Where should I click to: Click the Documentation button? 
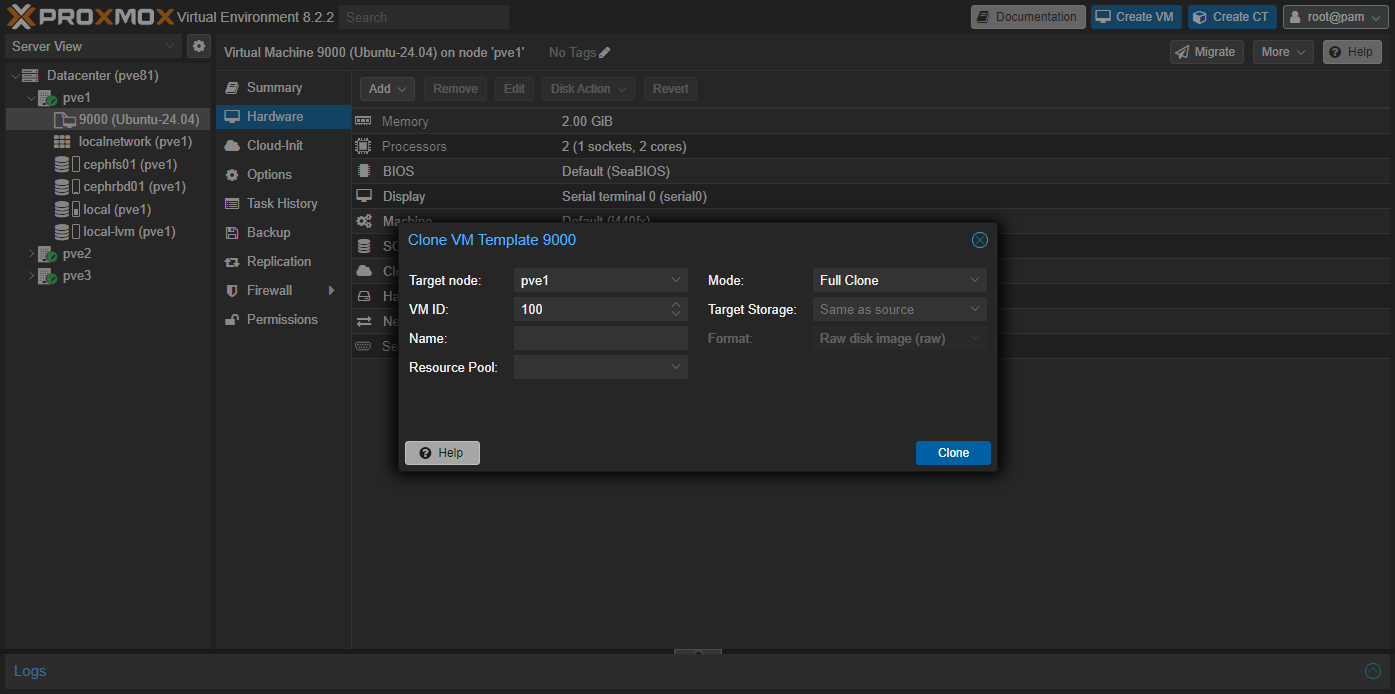coord(1028,17)
